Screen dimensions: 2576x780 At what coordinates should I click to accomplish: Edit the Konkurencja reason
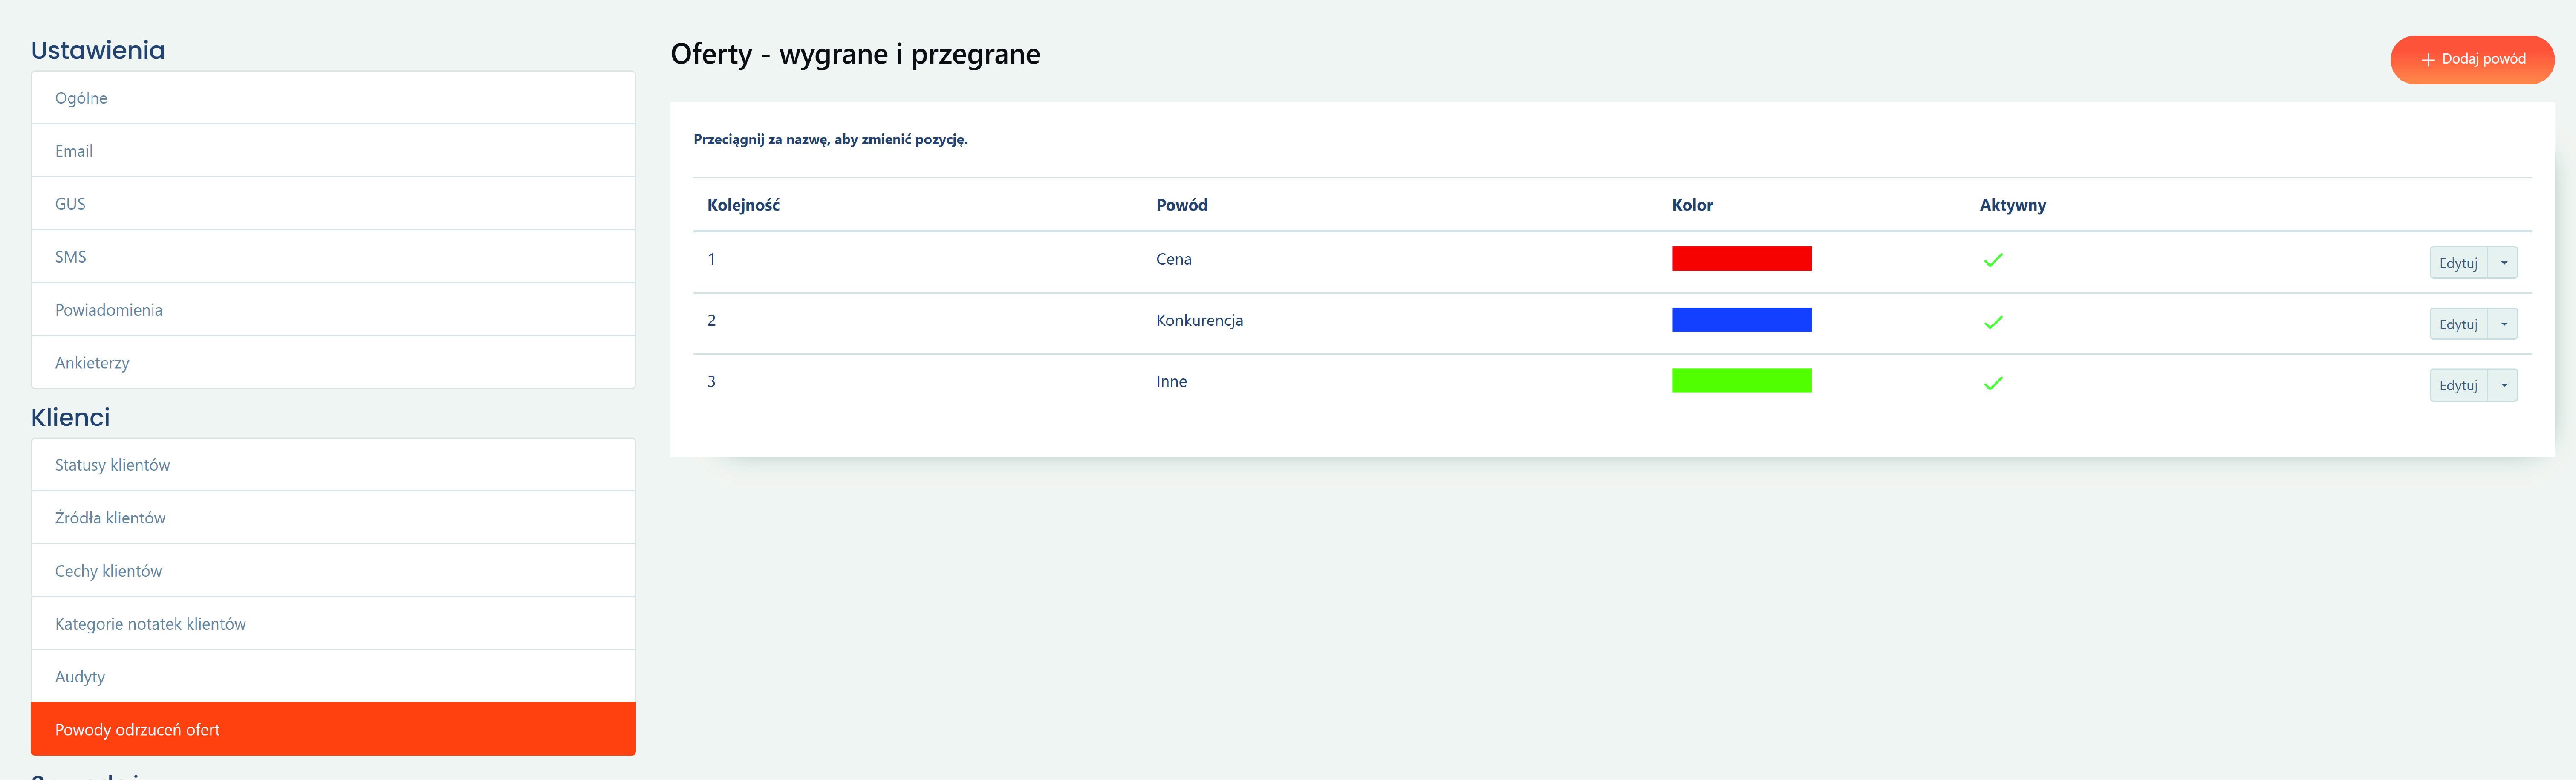point(2457,324)
